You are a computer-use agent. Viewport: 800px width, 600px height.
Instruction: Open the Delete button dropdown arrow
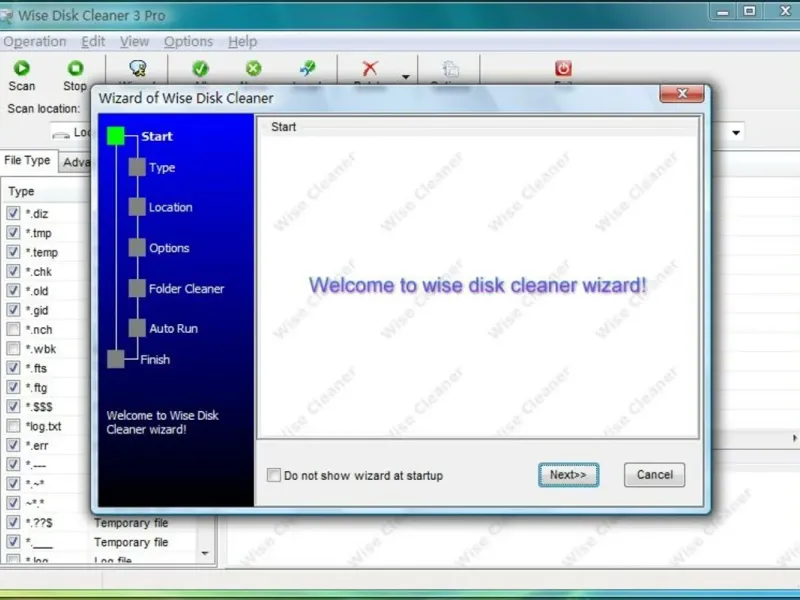pos(406,77)
